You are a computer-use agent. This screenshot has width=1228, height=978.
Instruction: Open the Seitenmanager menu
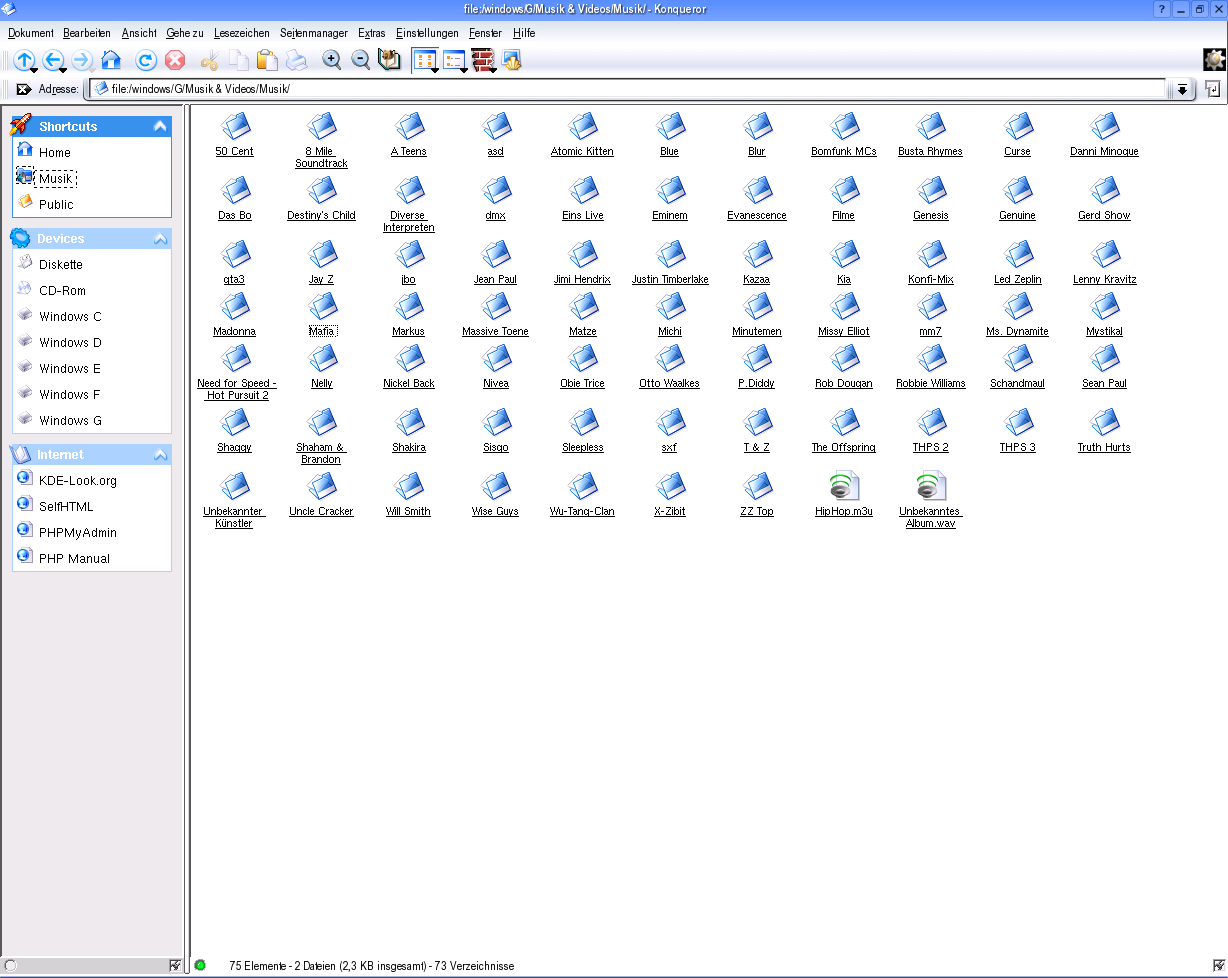tap(314, 33)
